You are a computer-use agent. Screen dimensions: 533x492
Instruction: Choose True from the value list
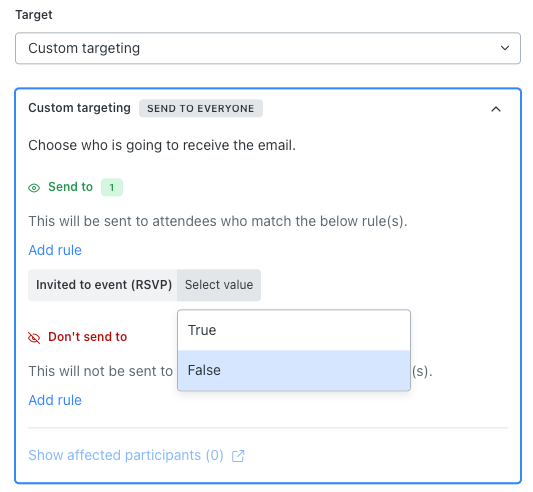tap(294, 330)
